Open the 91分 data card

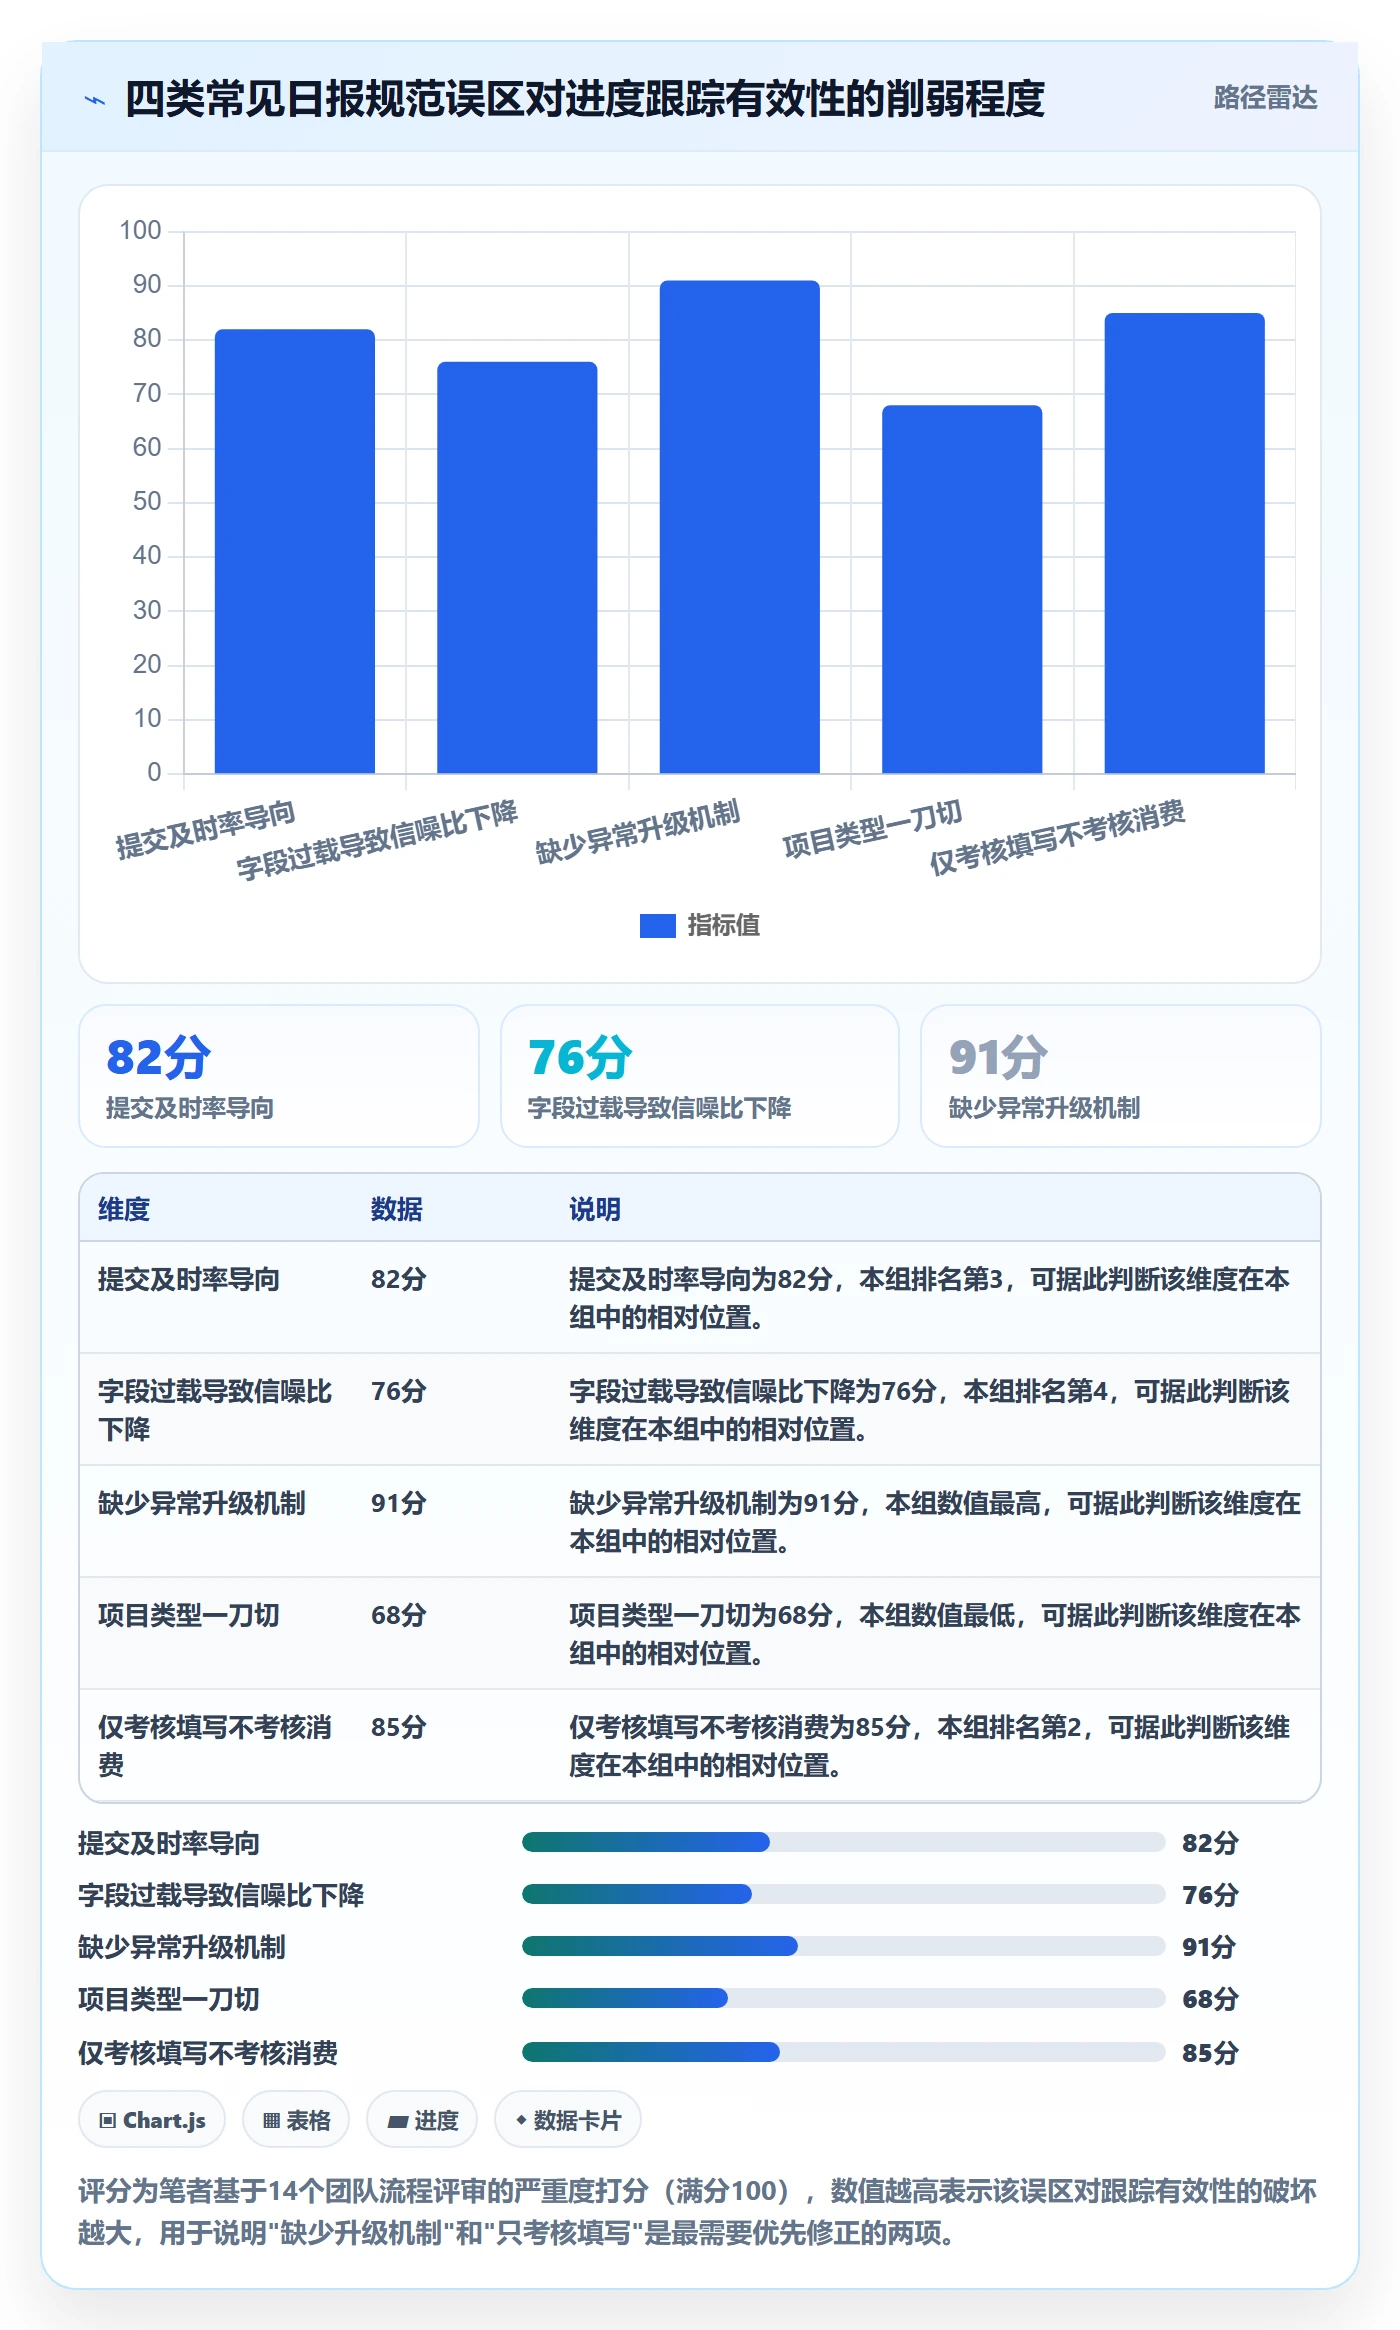[x=1121, y=1076]
